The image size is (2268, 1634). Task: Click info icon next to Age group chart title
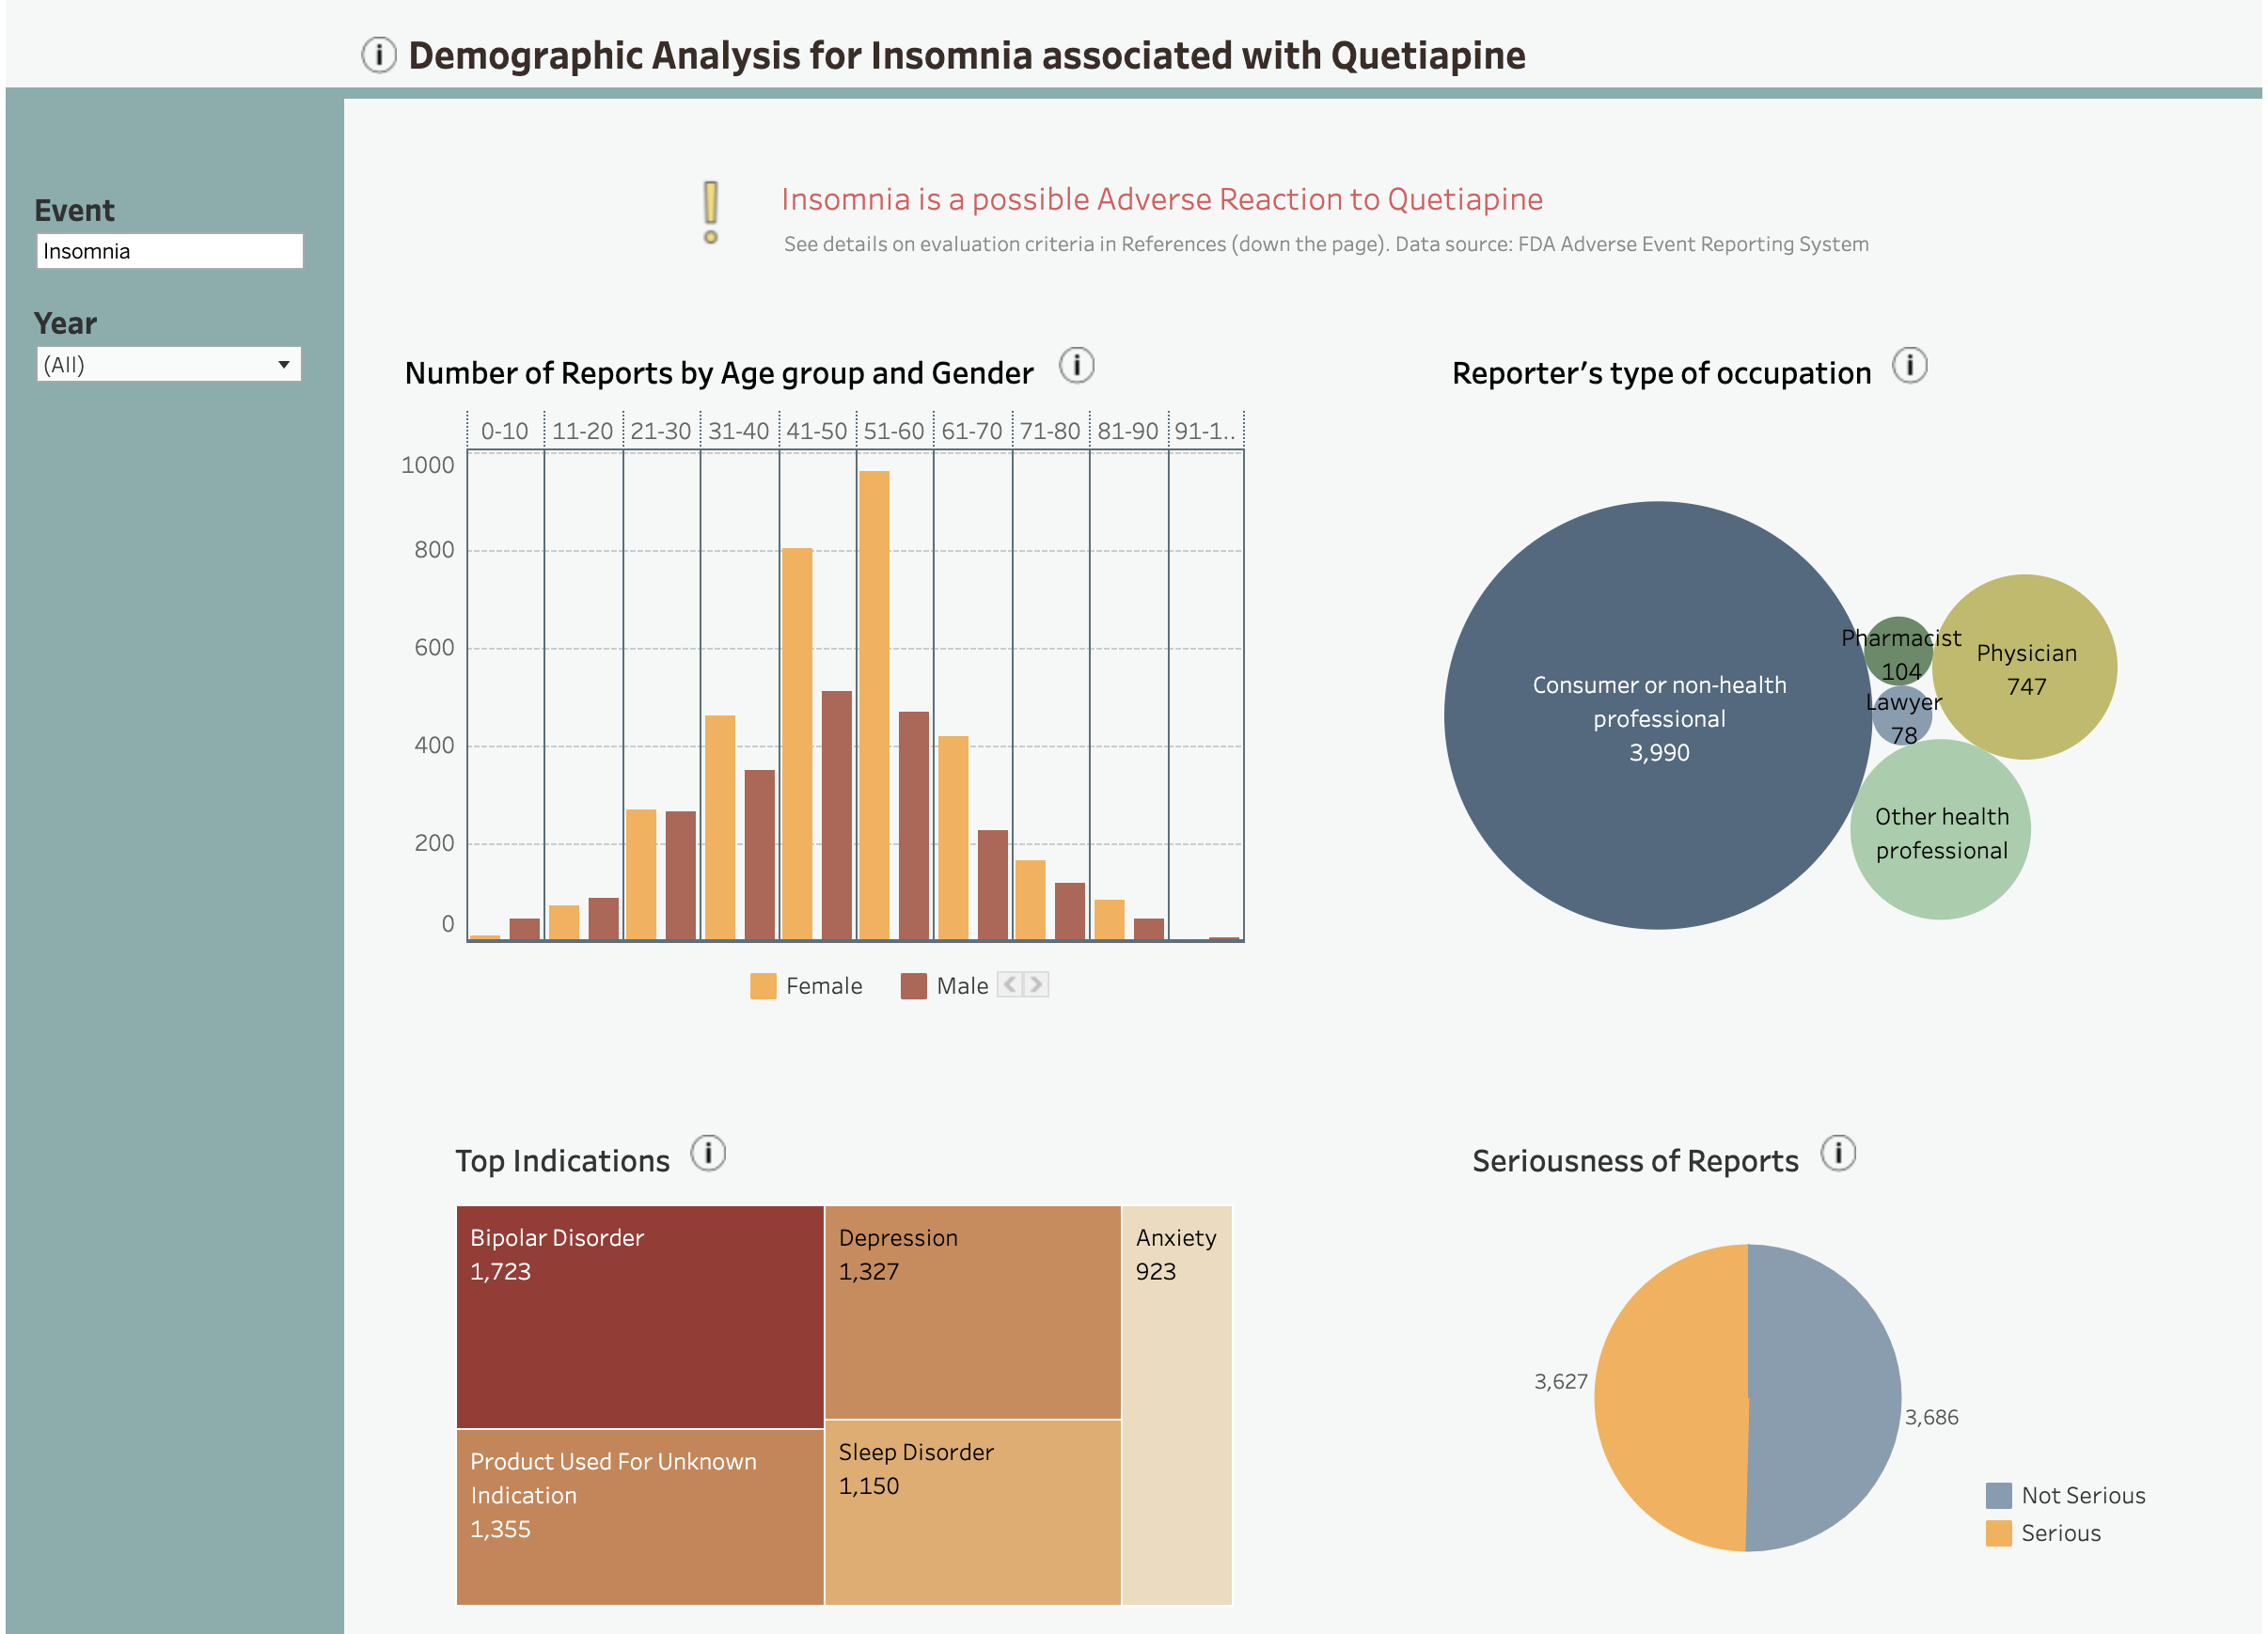[x=1076, y=365]
